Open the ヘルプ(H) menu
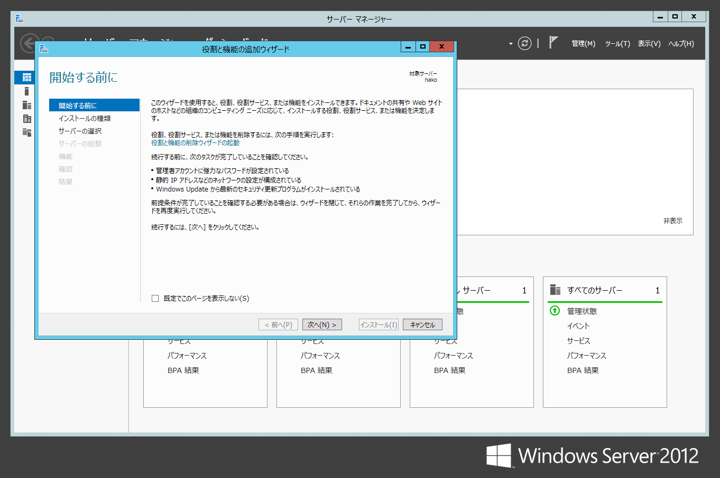 (681, 44)
